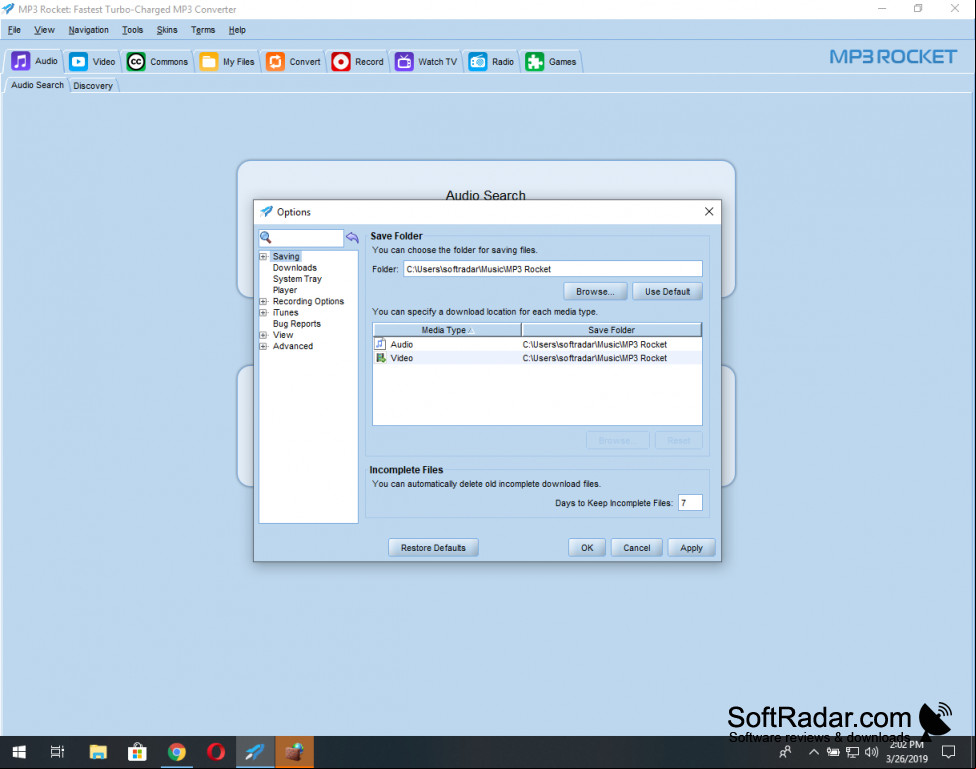Viewport: 976px width, 769px height.
Task: Open the Commons CC icon
Action: (136, 61)
